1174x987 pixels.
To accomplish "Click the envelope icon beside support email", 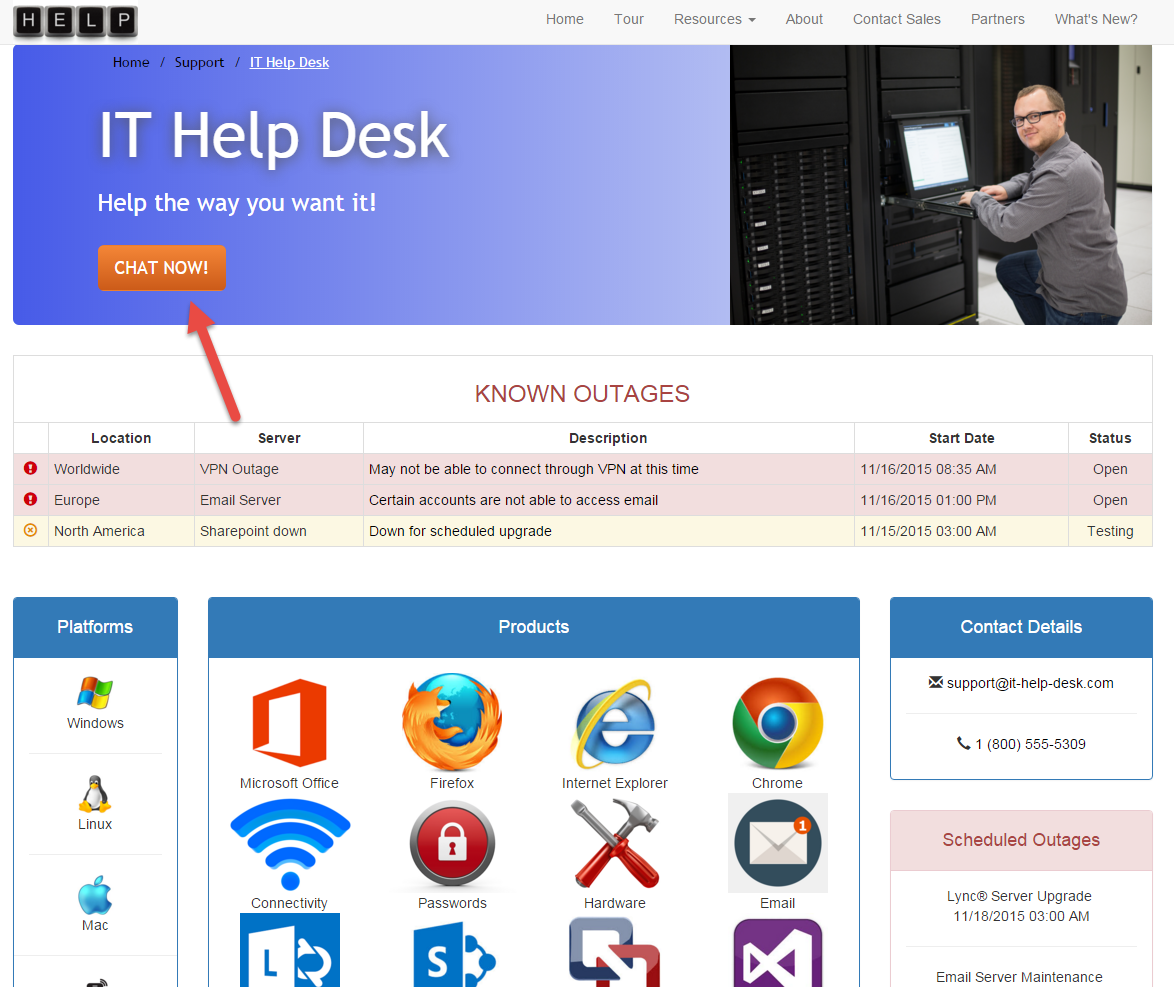I will click(x=935, y=682).
